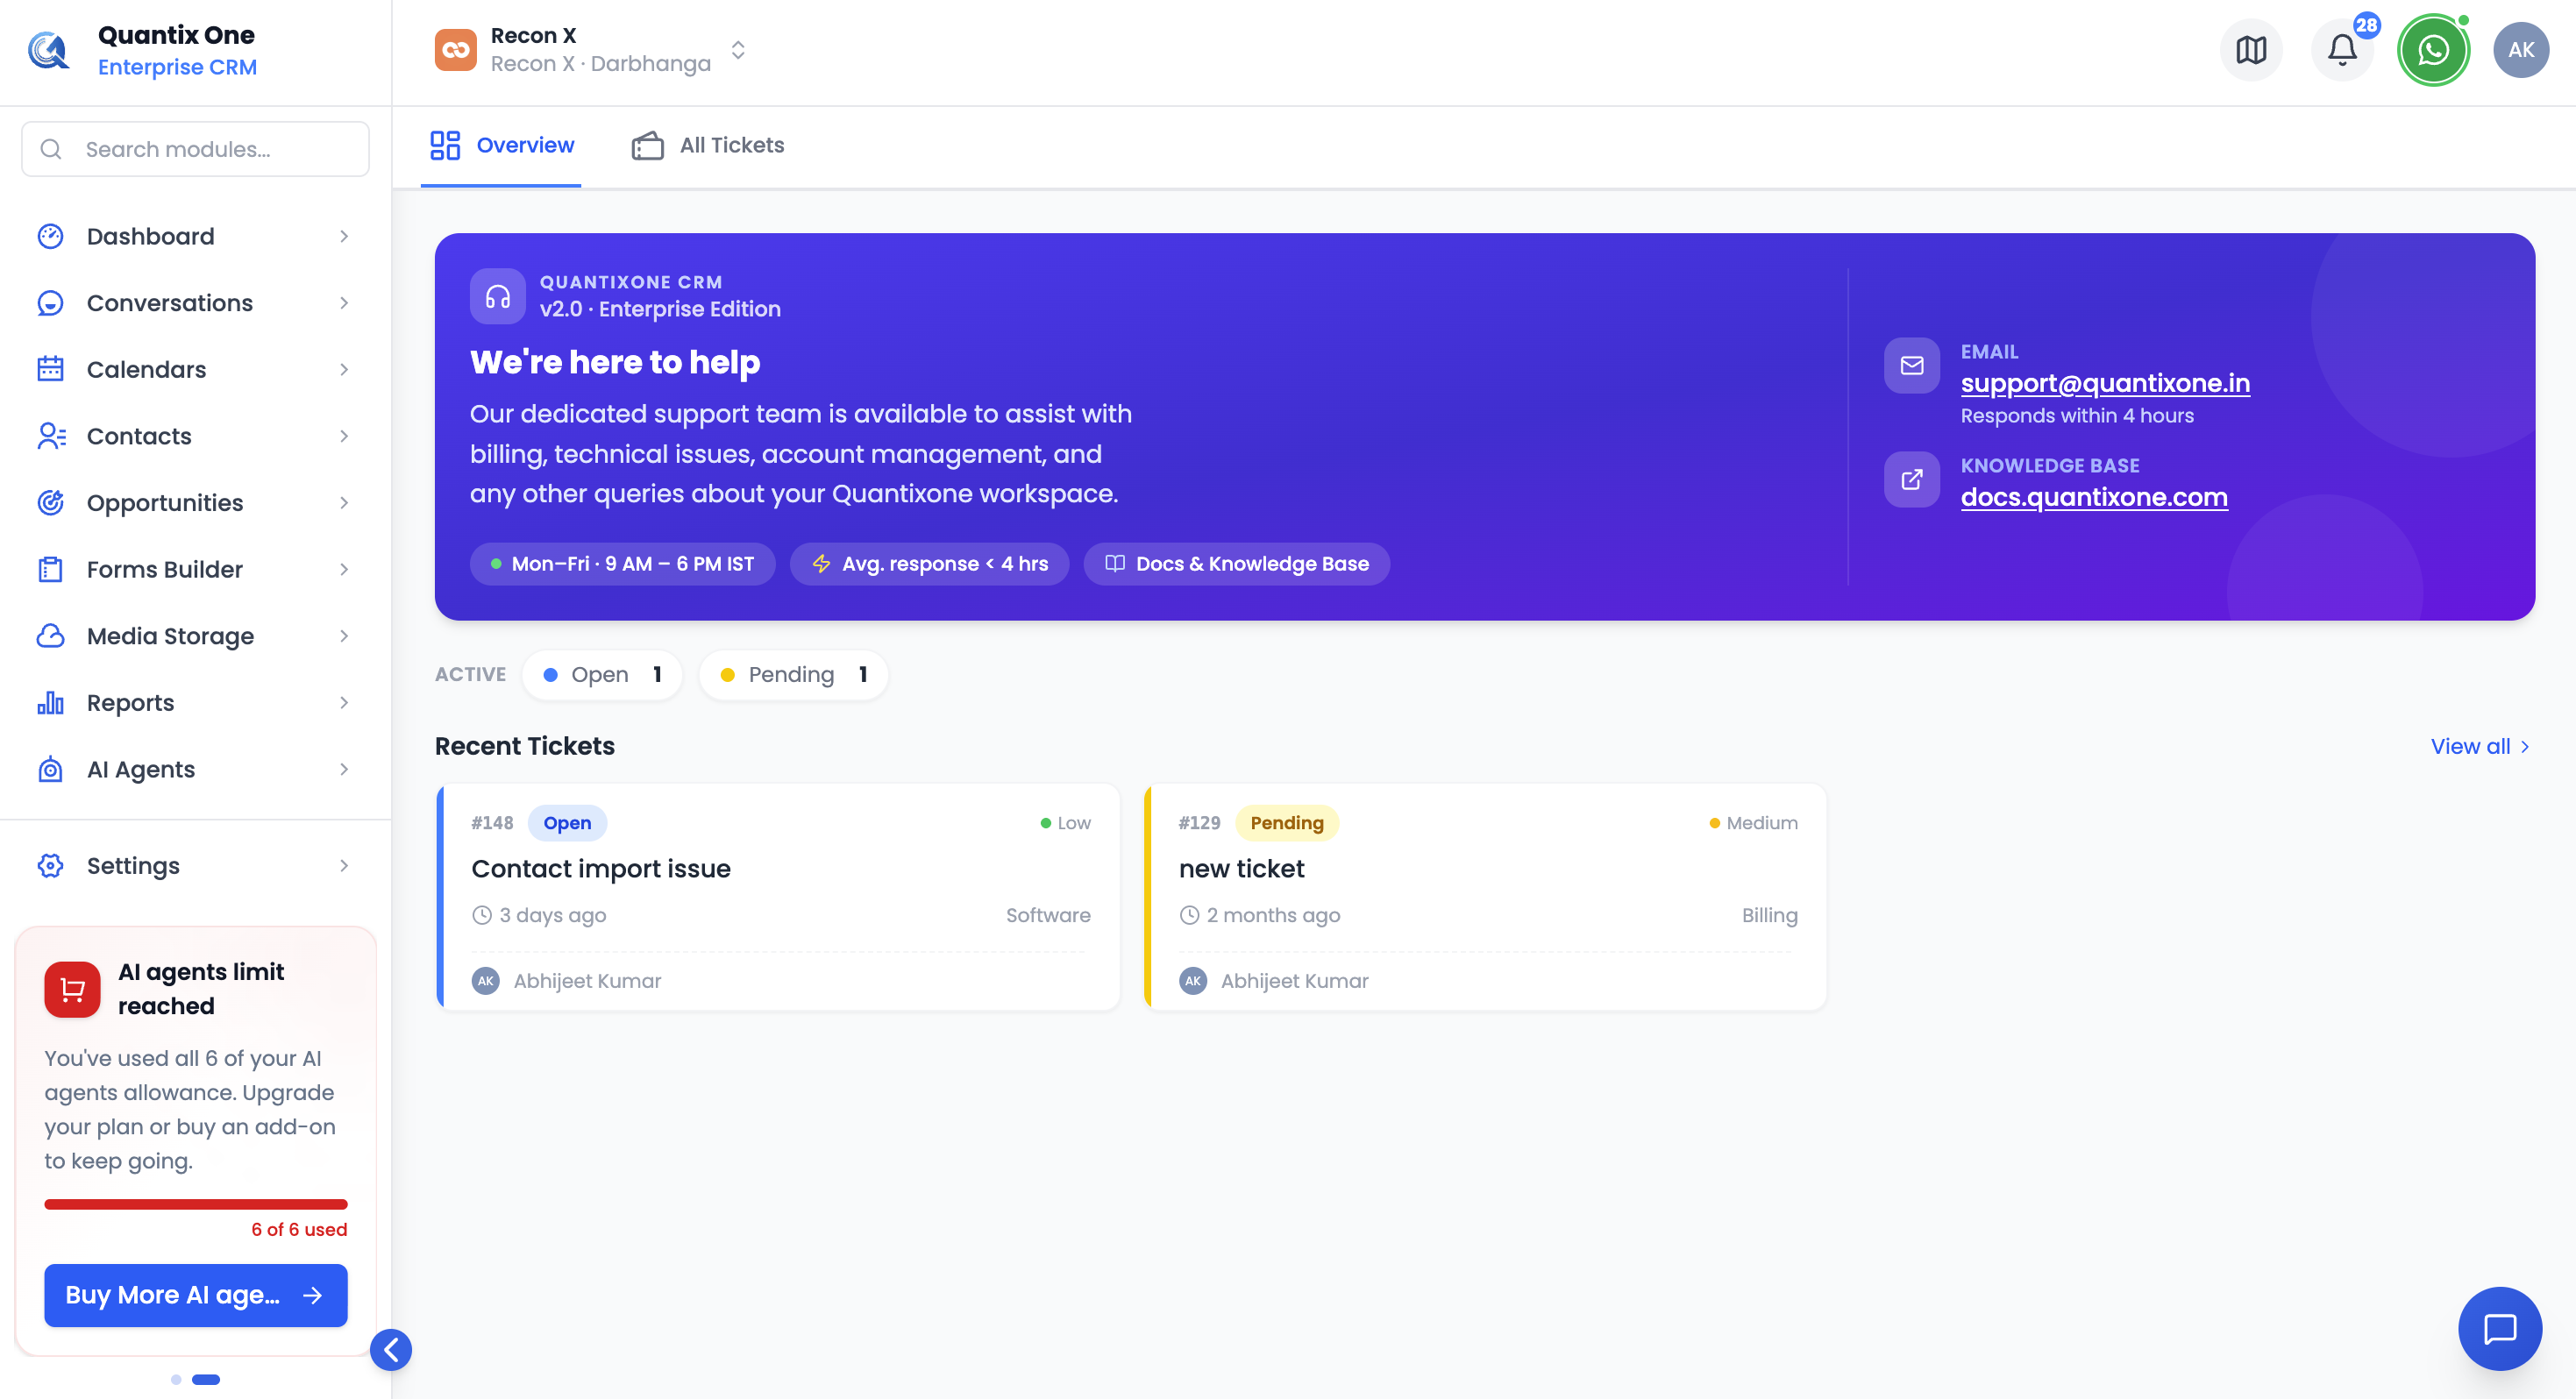Image resolution: width=2576 pixels, height=1399 pixels.
Task: Click the support@quantixone.in email link
Action: tap(2105, 383)
